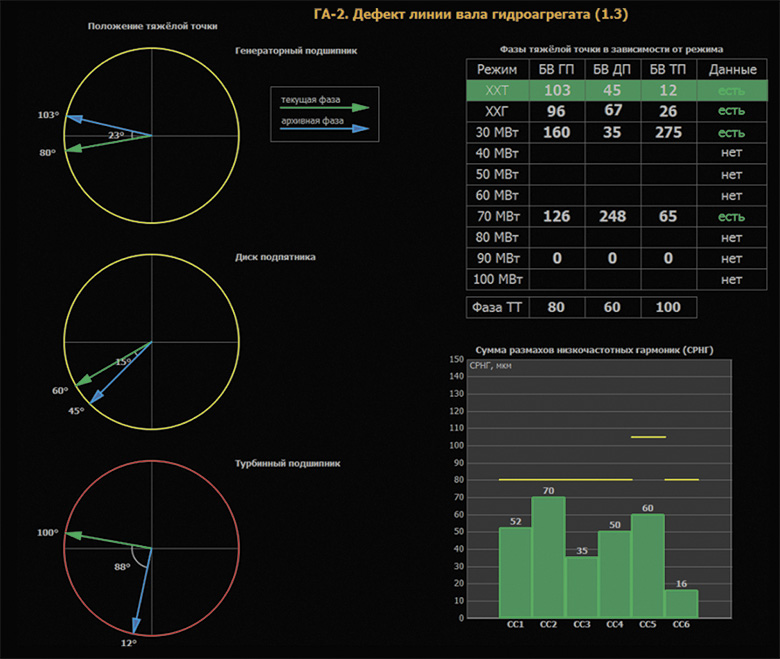Image resolution: width=780 pixels, height=659 pixels.
Task: Click the Данные column header
Action: (731, 69)
